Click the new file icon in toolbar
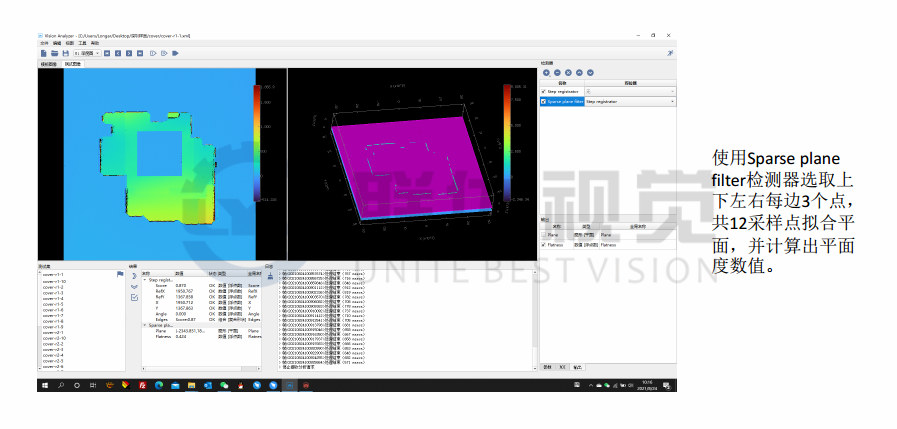The image size is (897, 429). 43,52
